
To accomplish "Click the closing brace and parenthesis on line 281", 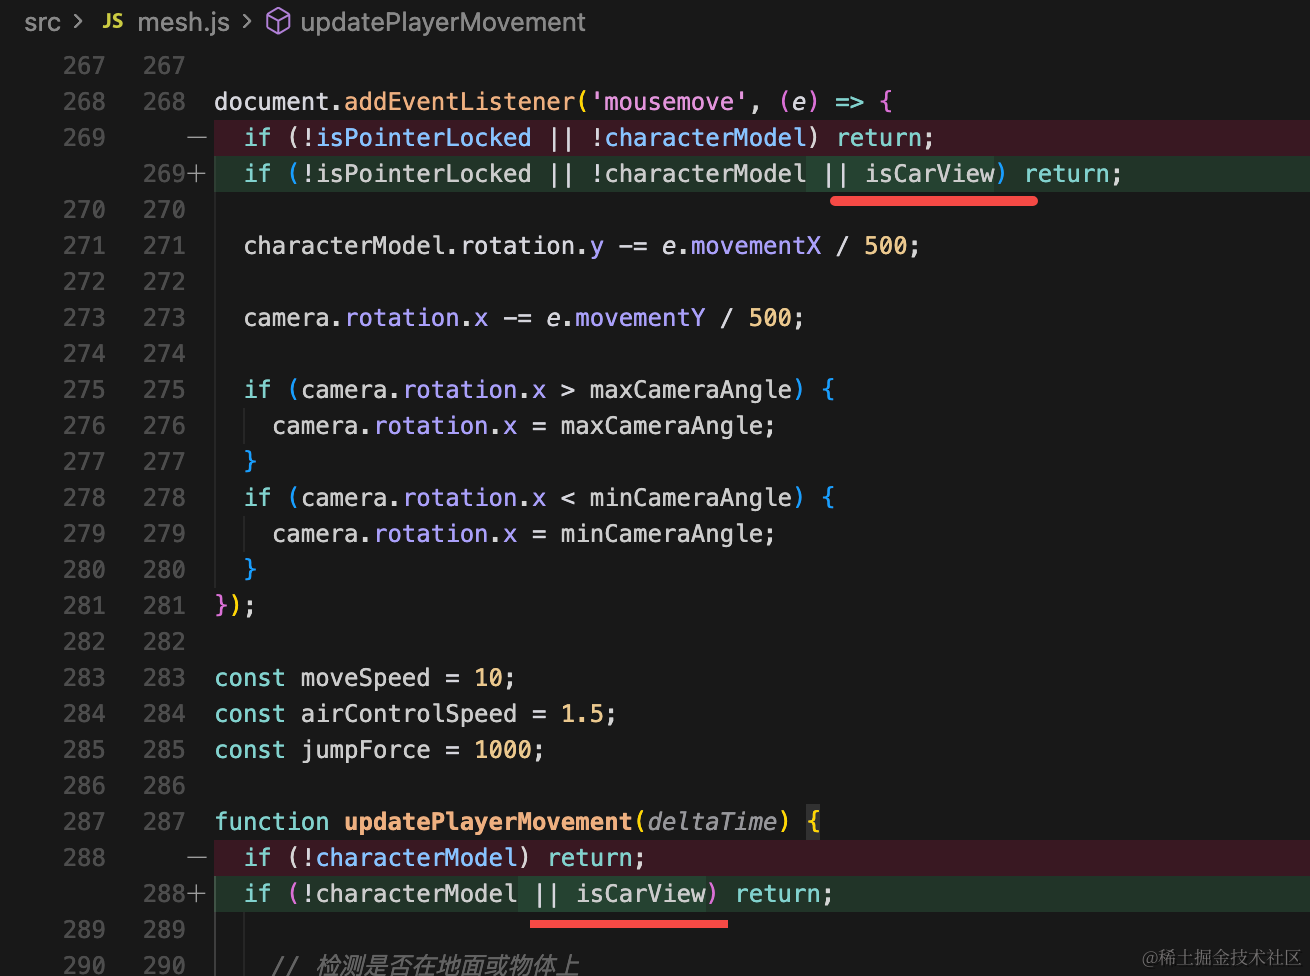I will pyautogui.click(x=229, y=605).
